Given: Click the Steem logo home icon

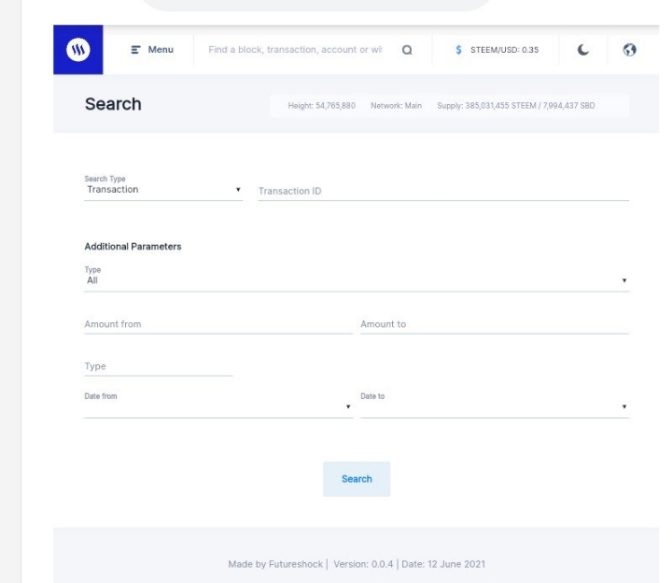Looking at the screenshot, I should [x=78, y=50].
